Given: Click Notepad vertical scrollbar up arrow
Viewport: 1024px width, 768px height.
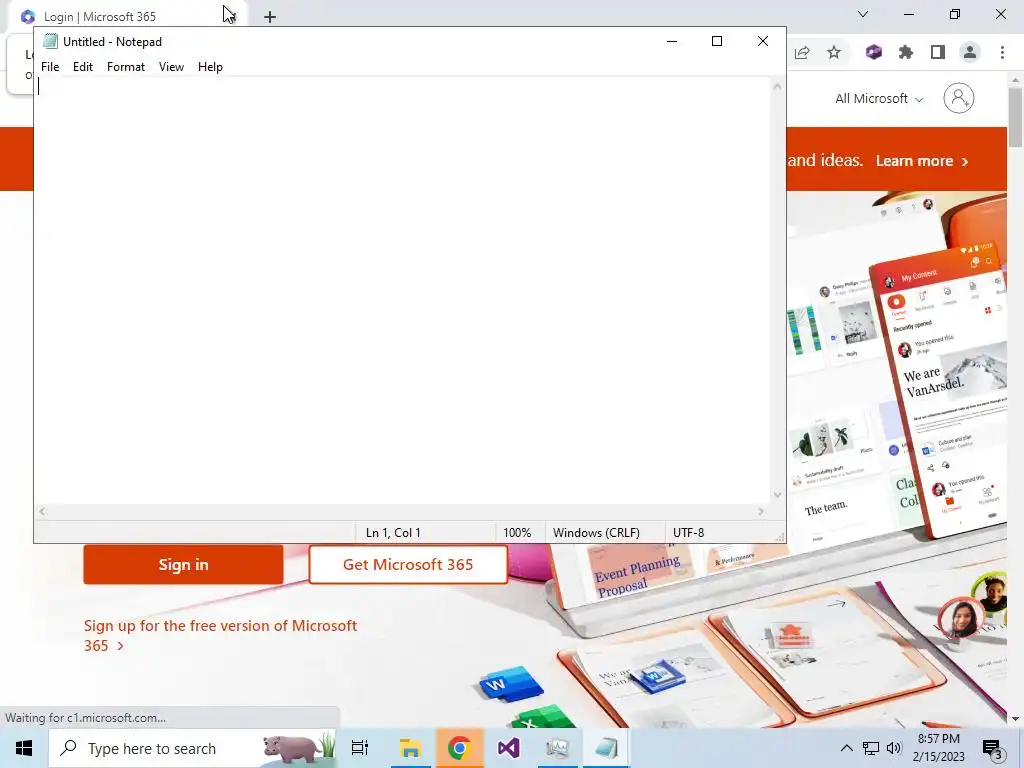Looking at the screenshot, I should click(777, 86).
